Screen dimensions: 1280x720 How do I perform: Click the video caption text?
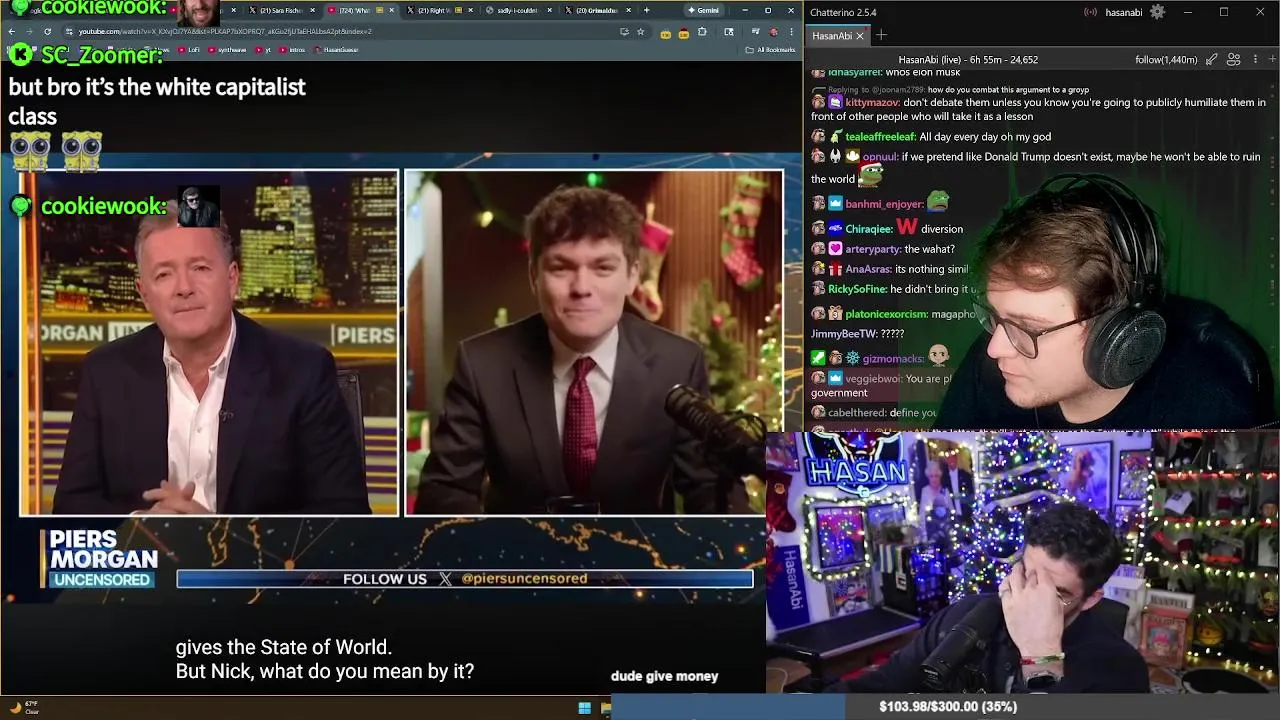click(x=325, y=660)
